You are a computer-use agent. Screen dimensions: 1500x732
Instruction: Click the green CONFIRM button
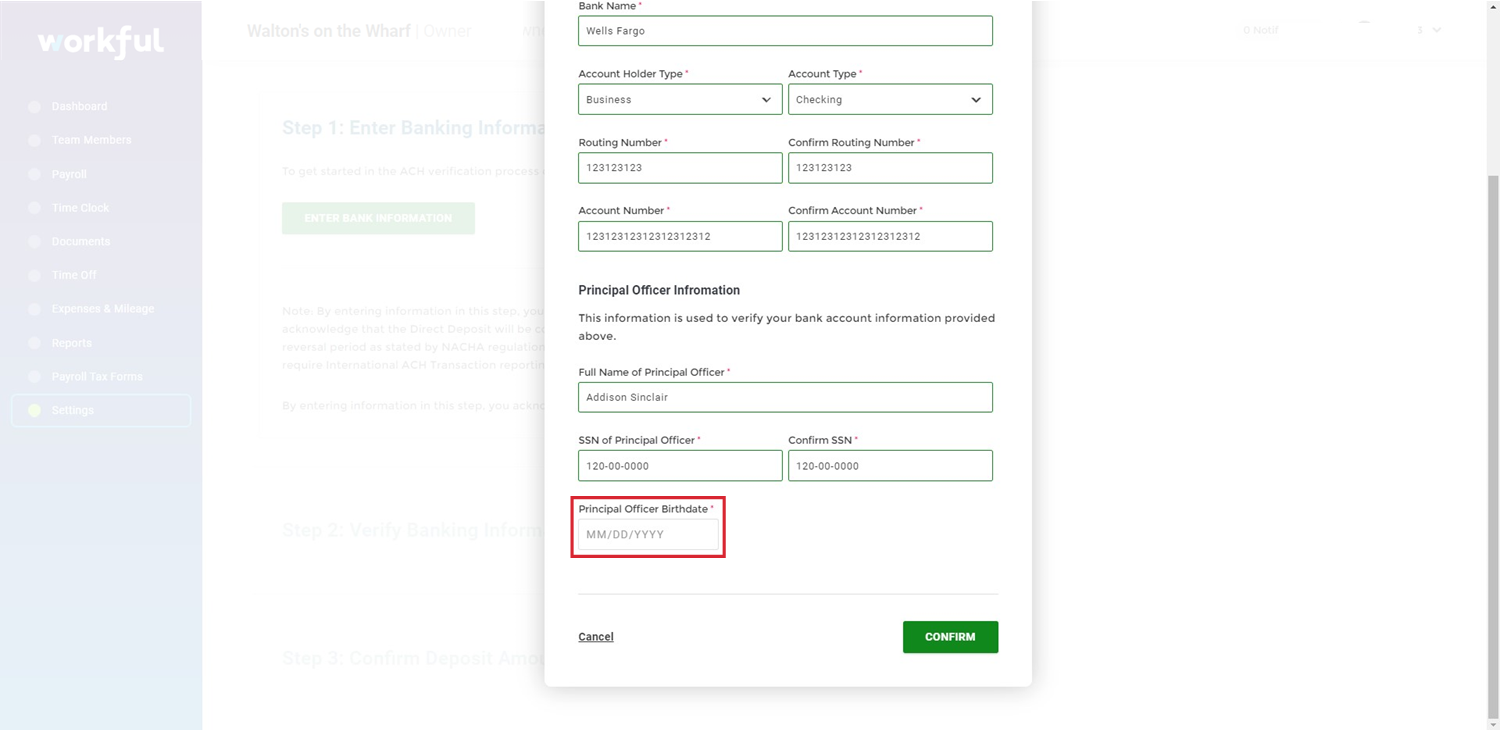click(950, 637)
